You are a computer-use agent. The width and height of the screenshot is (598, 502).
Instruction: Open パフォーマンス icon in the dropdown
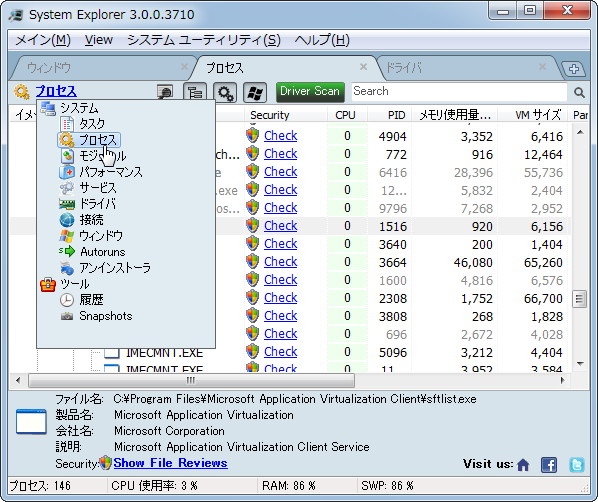click(67, 172)
